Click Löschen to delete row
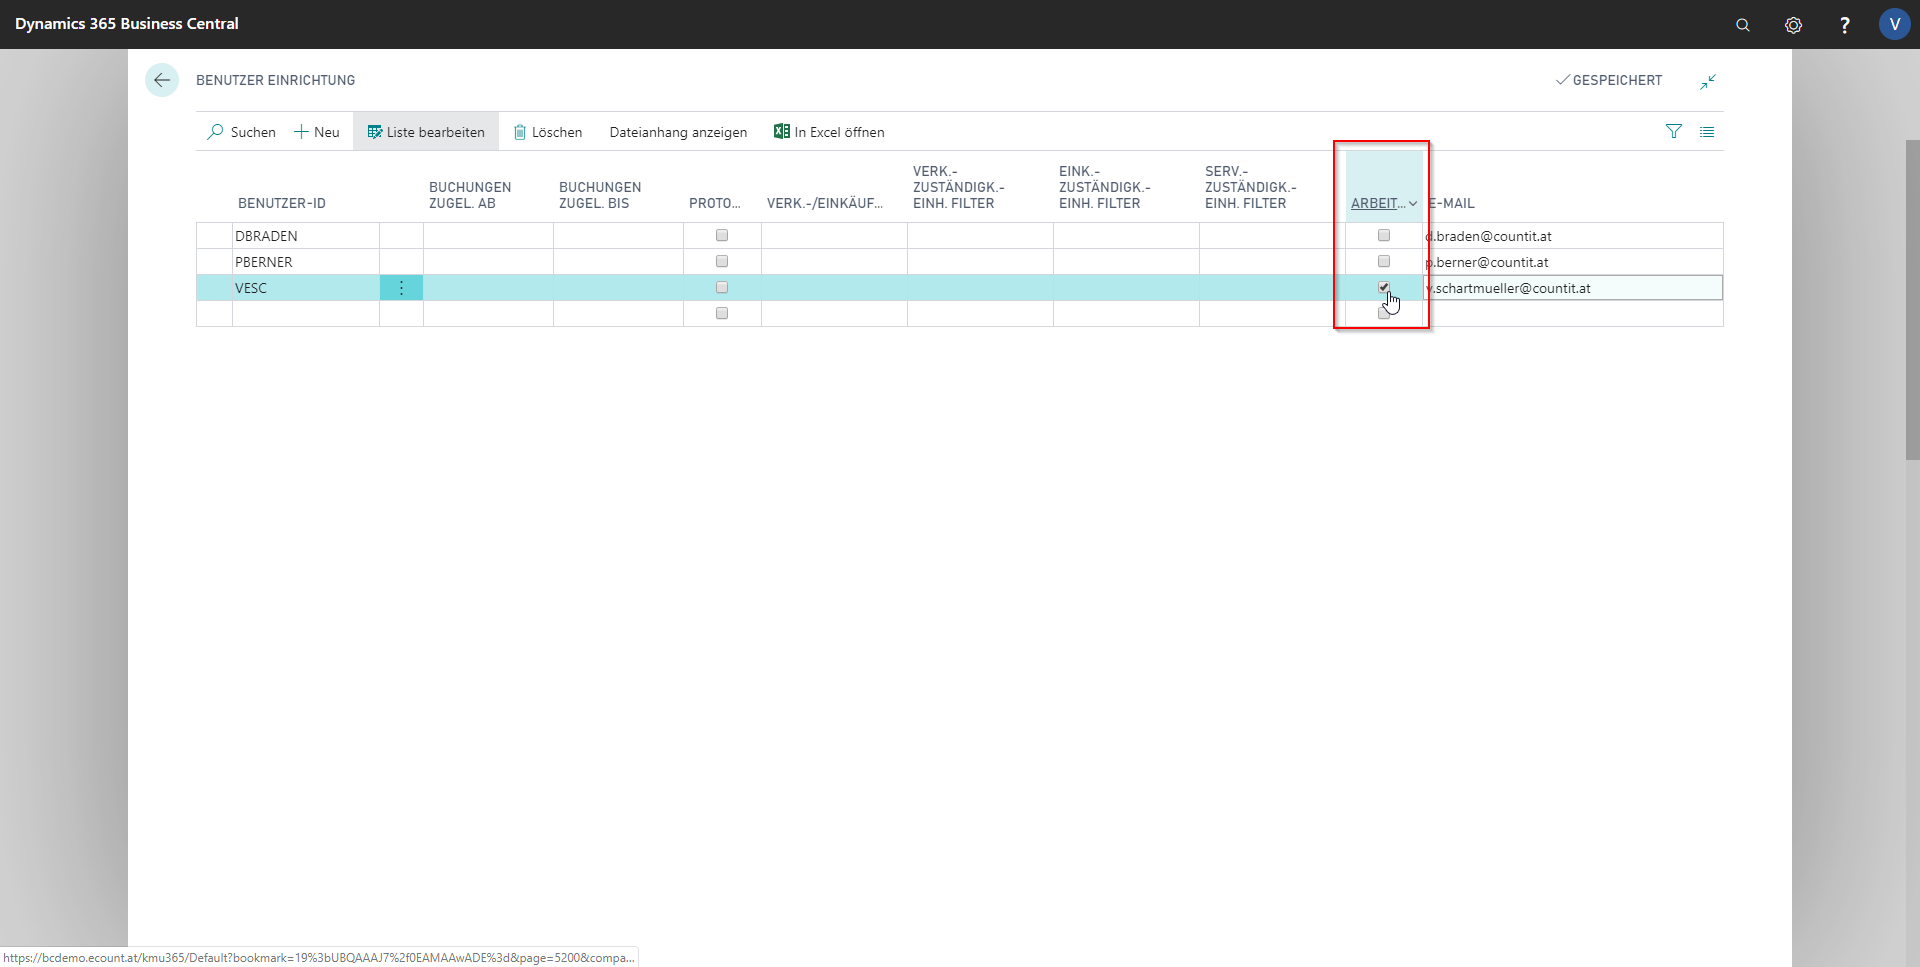Screen dimensions: 1920x967 [x=548, y=132]
